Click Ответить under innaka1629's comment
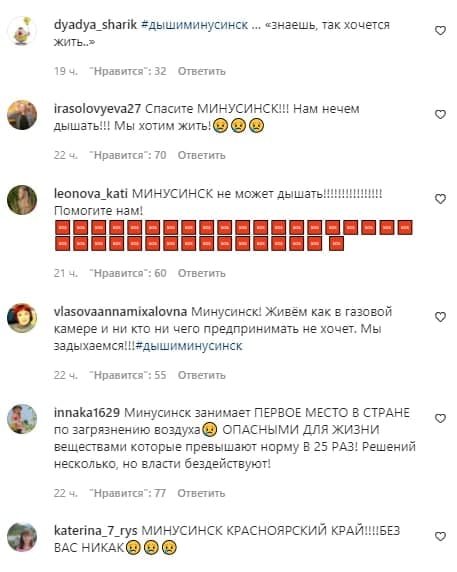457x572 pixels. point(201,493)
